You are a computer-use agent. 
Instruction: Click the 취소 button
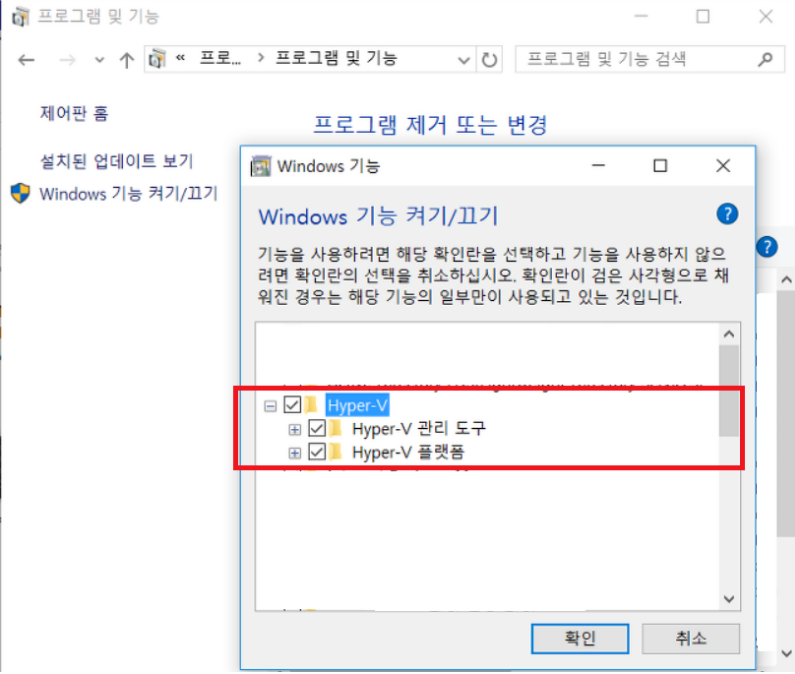coord(691,638)
